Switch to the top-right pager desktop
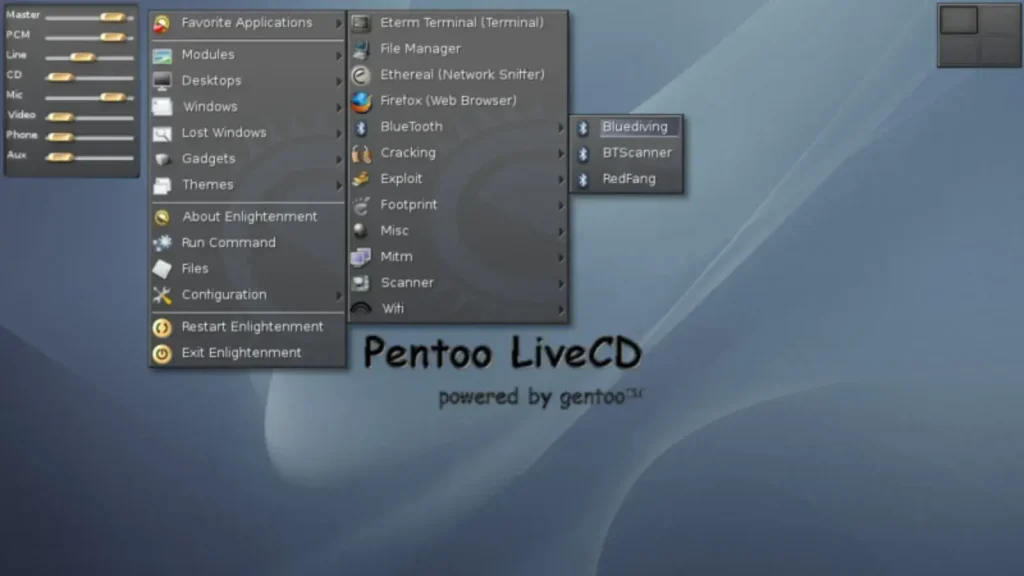The image size is (1024, 576). pos(999,20)
